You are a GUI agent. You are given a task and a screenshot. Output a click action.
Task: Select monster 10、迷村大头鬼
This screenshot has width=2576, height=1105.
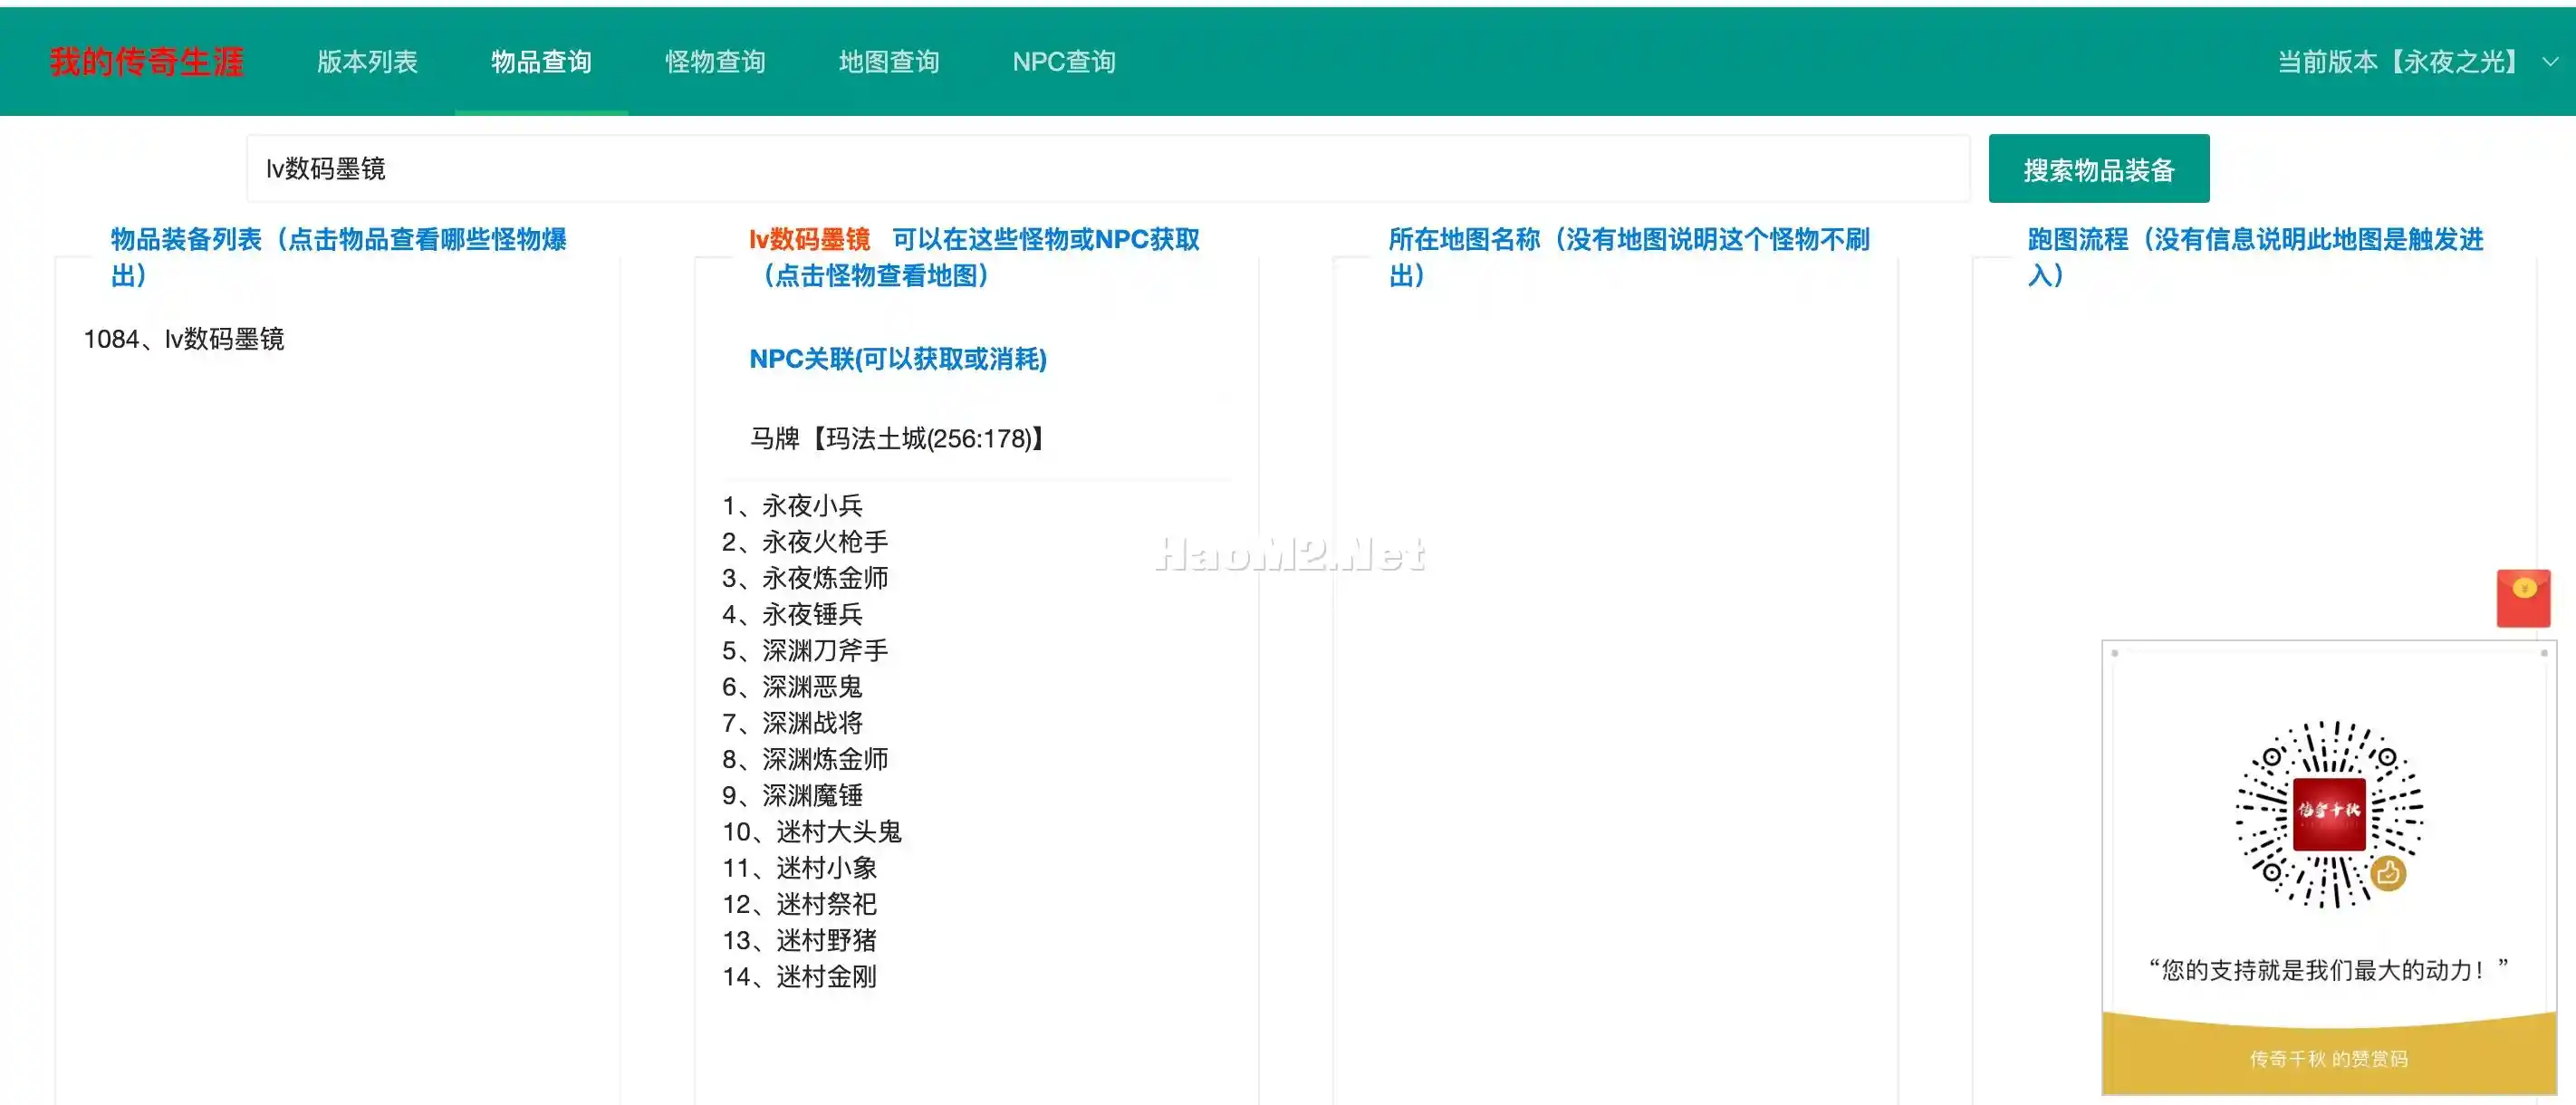pos(812,831)
